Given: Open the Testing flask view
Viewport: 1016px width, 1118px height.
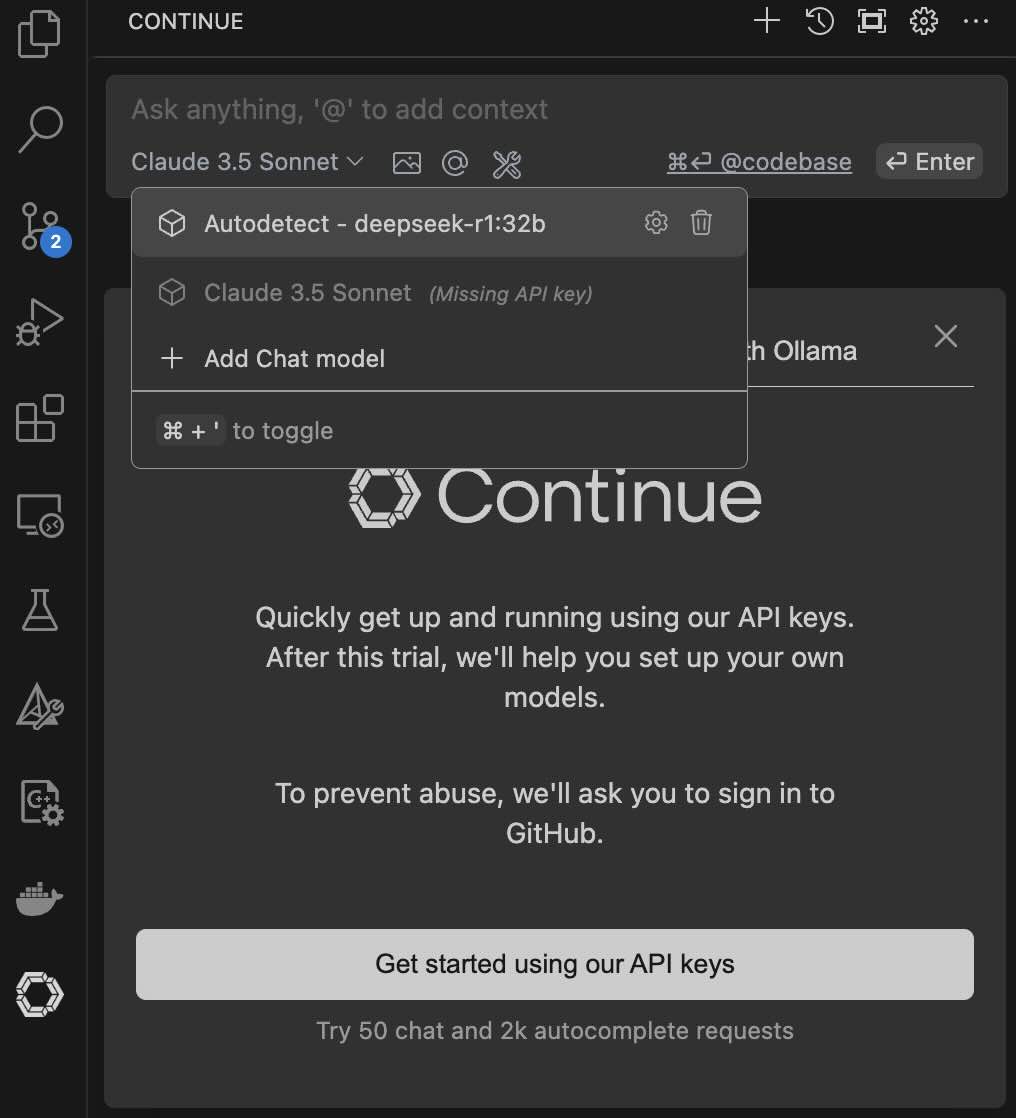Looking at the screenshot, I should (x=39, y=610).
